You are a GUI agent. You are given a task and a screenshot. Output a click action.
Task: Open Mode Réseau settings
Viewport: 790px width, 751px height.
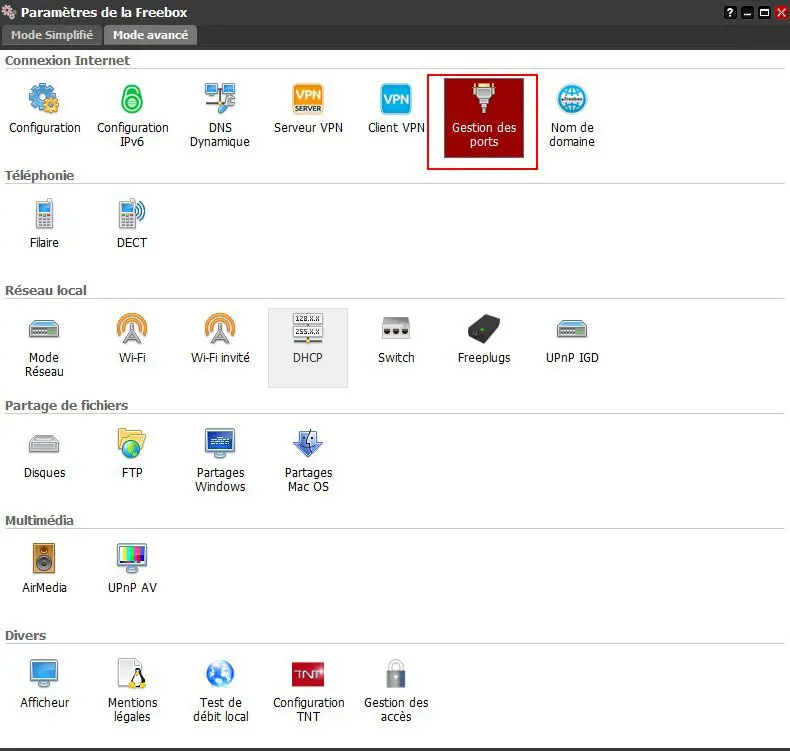[44, 348]
